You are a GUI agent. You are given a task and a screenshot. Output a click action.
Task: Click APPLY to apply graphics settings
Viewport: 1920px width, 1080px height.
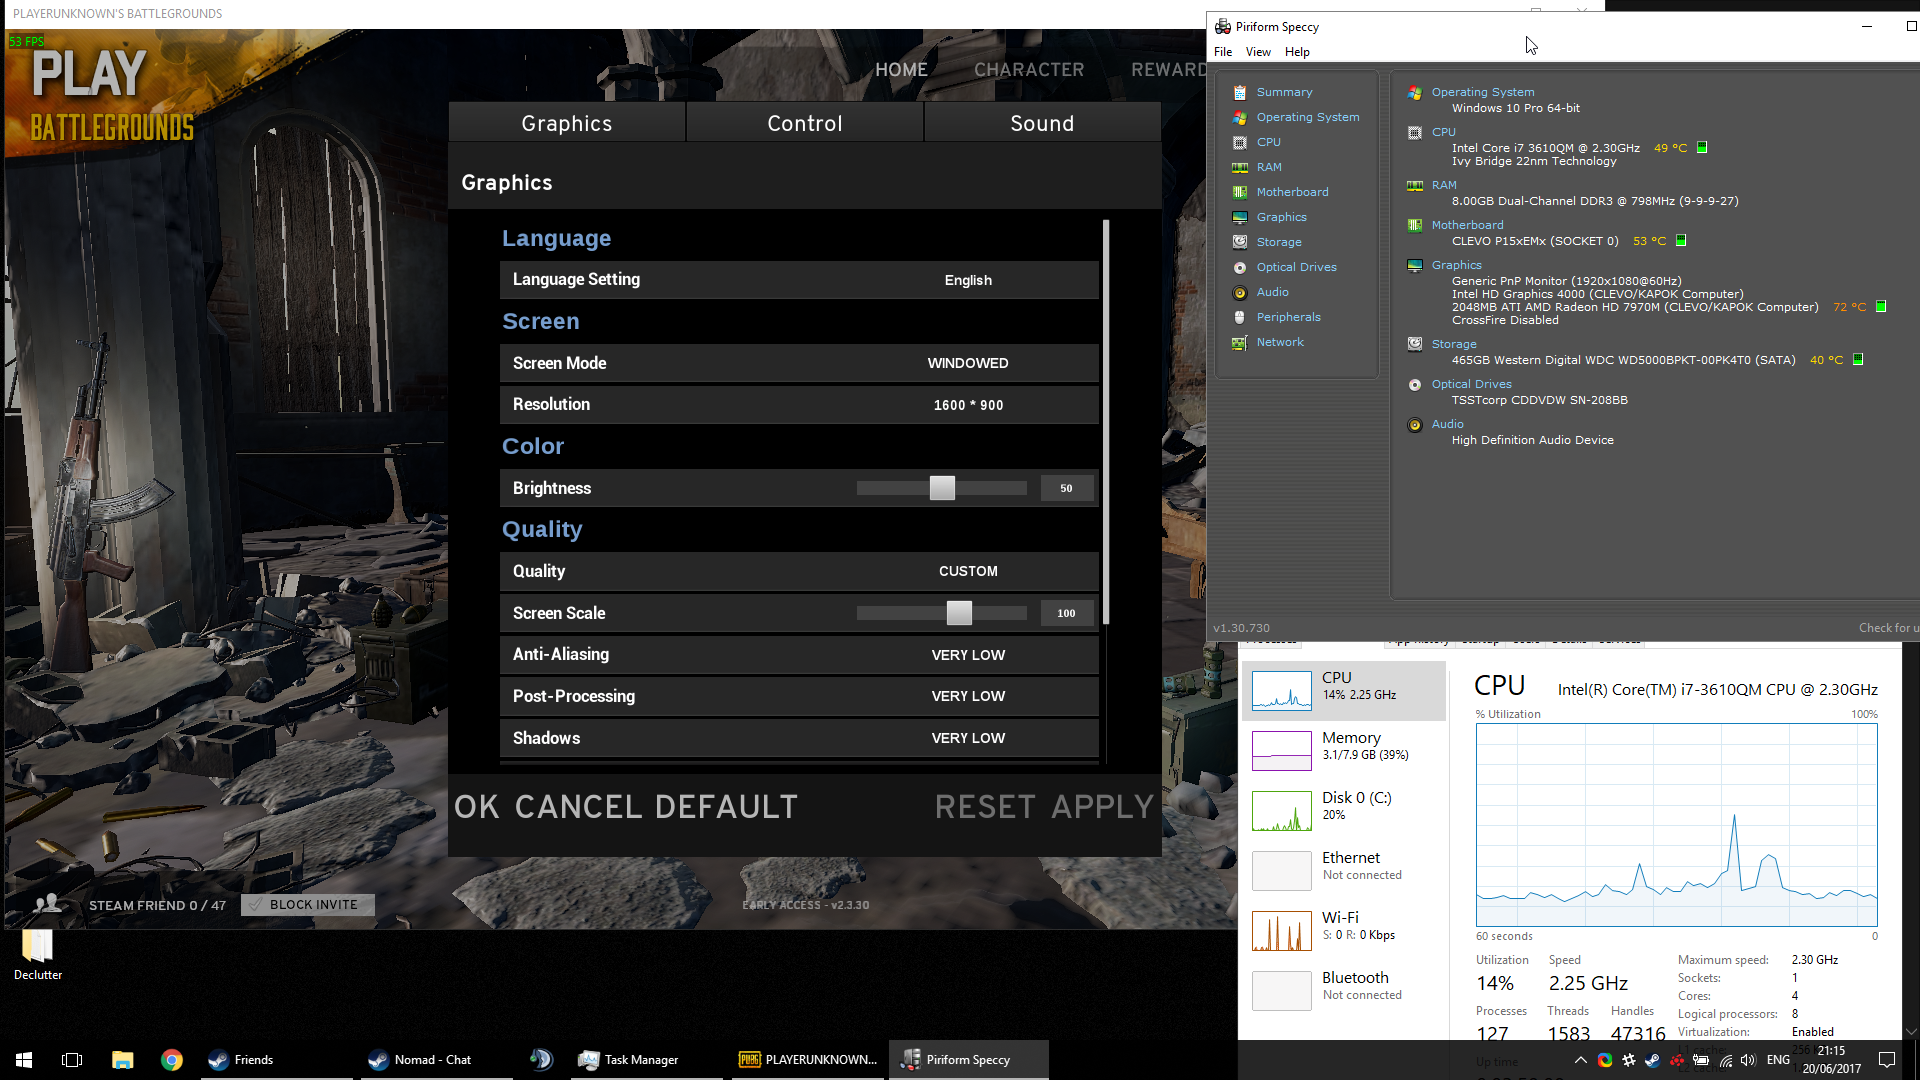[1103, 807]
